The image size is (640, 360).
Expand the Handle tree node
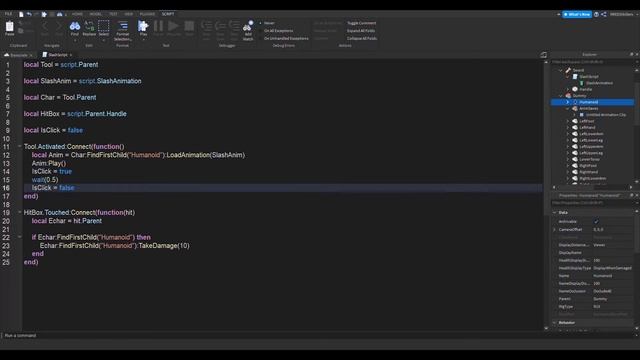[x=567, y=89]
